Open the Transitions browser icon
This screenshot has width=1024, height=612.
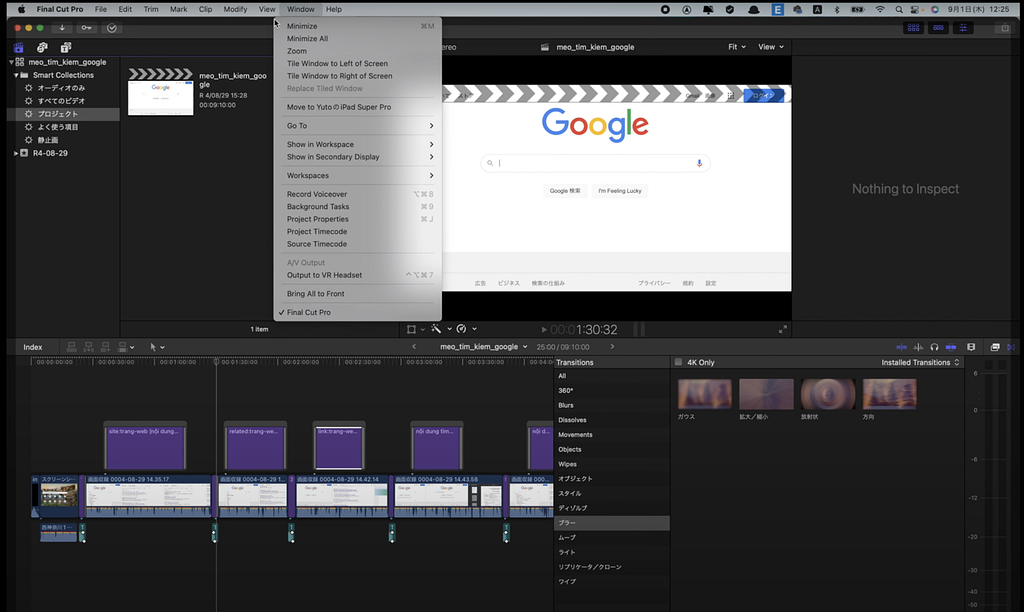[x=1012, y=347]
